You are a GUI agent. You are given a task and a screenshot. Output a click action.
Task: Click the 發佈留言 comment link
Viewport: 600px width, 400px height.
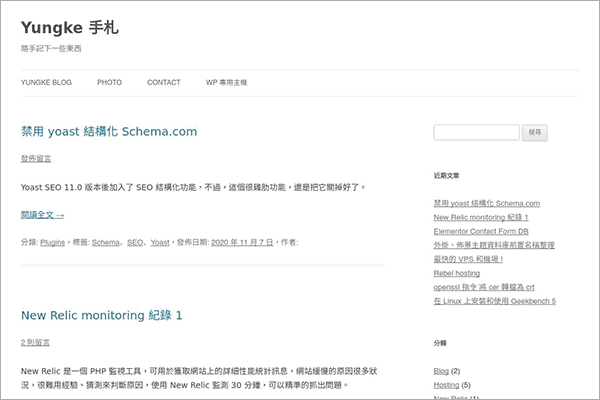click(x=36, y=158)
